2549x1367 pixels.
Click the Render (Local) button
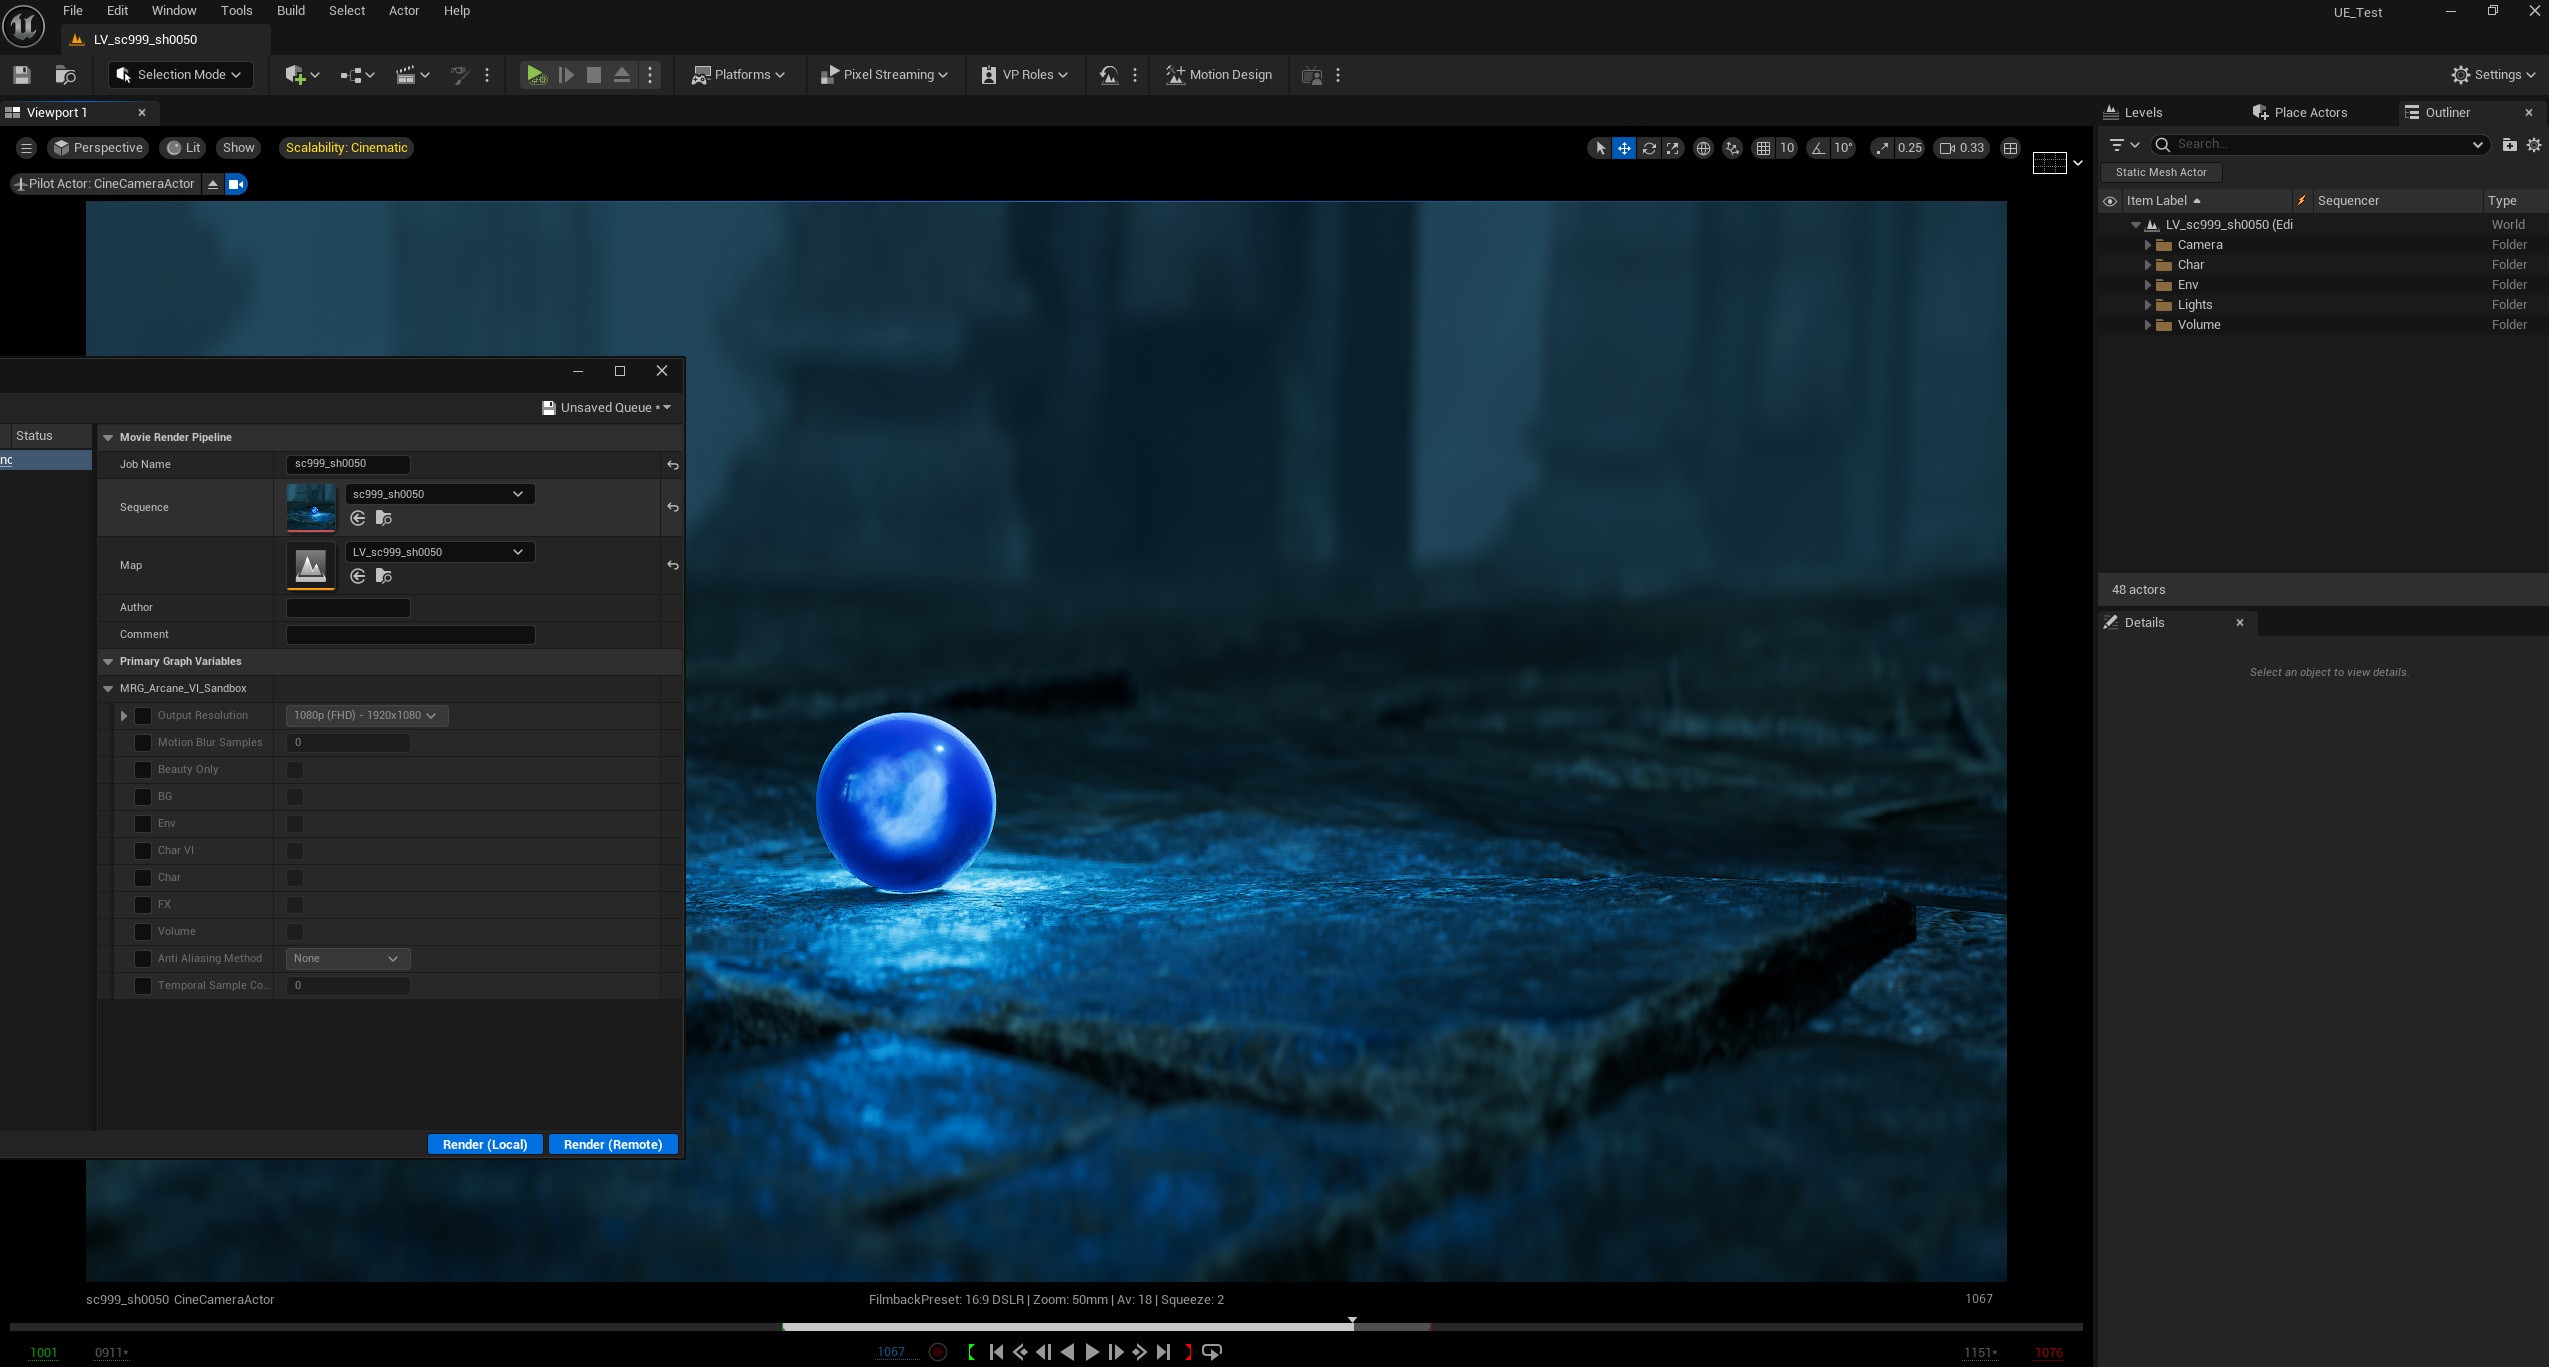point(485,1145)
